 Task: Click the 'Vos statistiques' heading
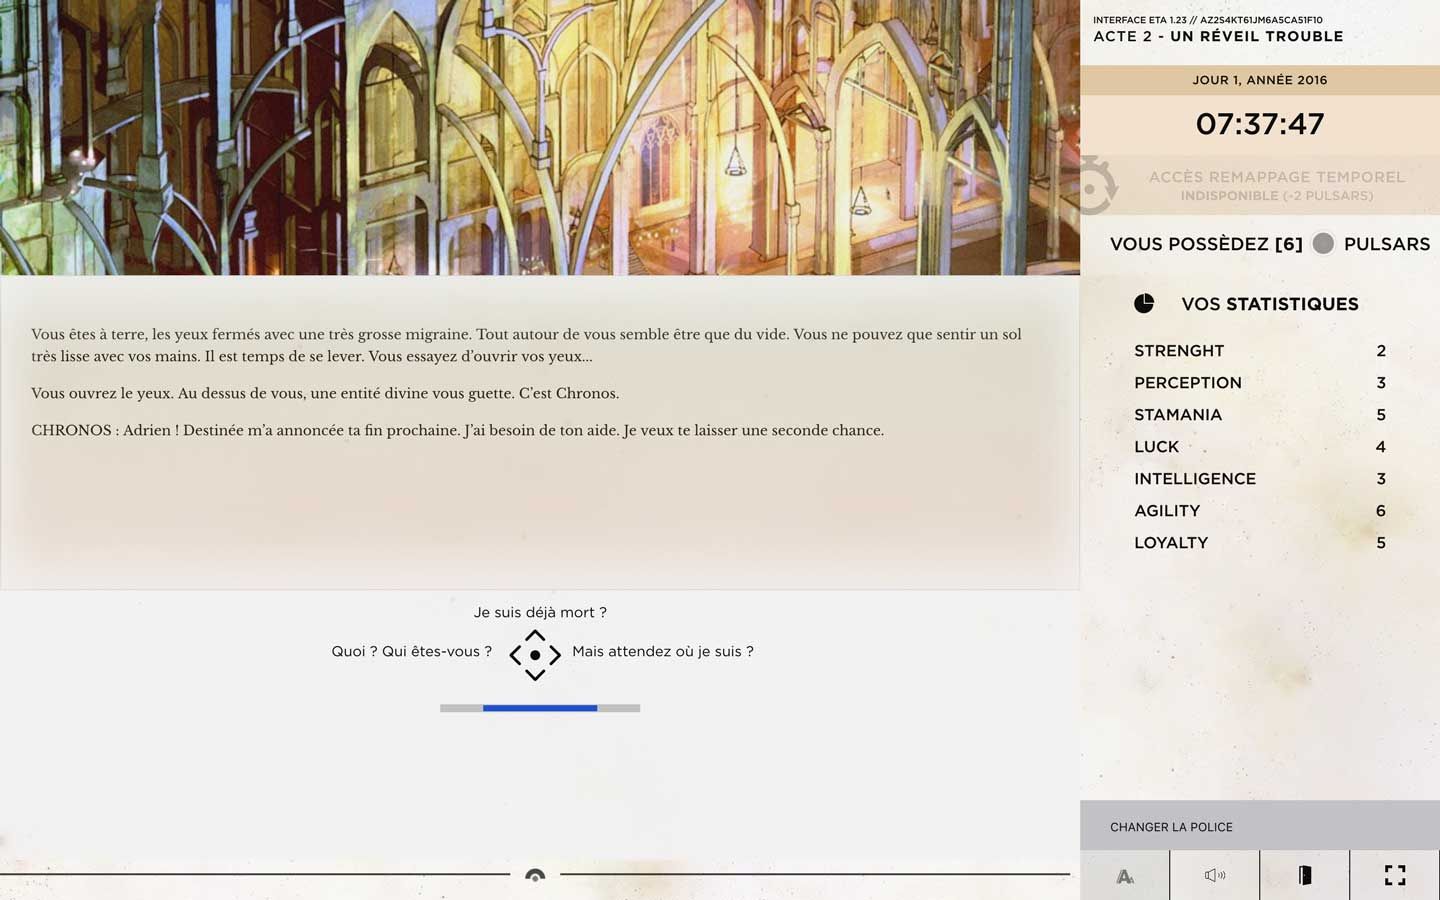point(1270,304)
